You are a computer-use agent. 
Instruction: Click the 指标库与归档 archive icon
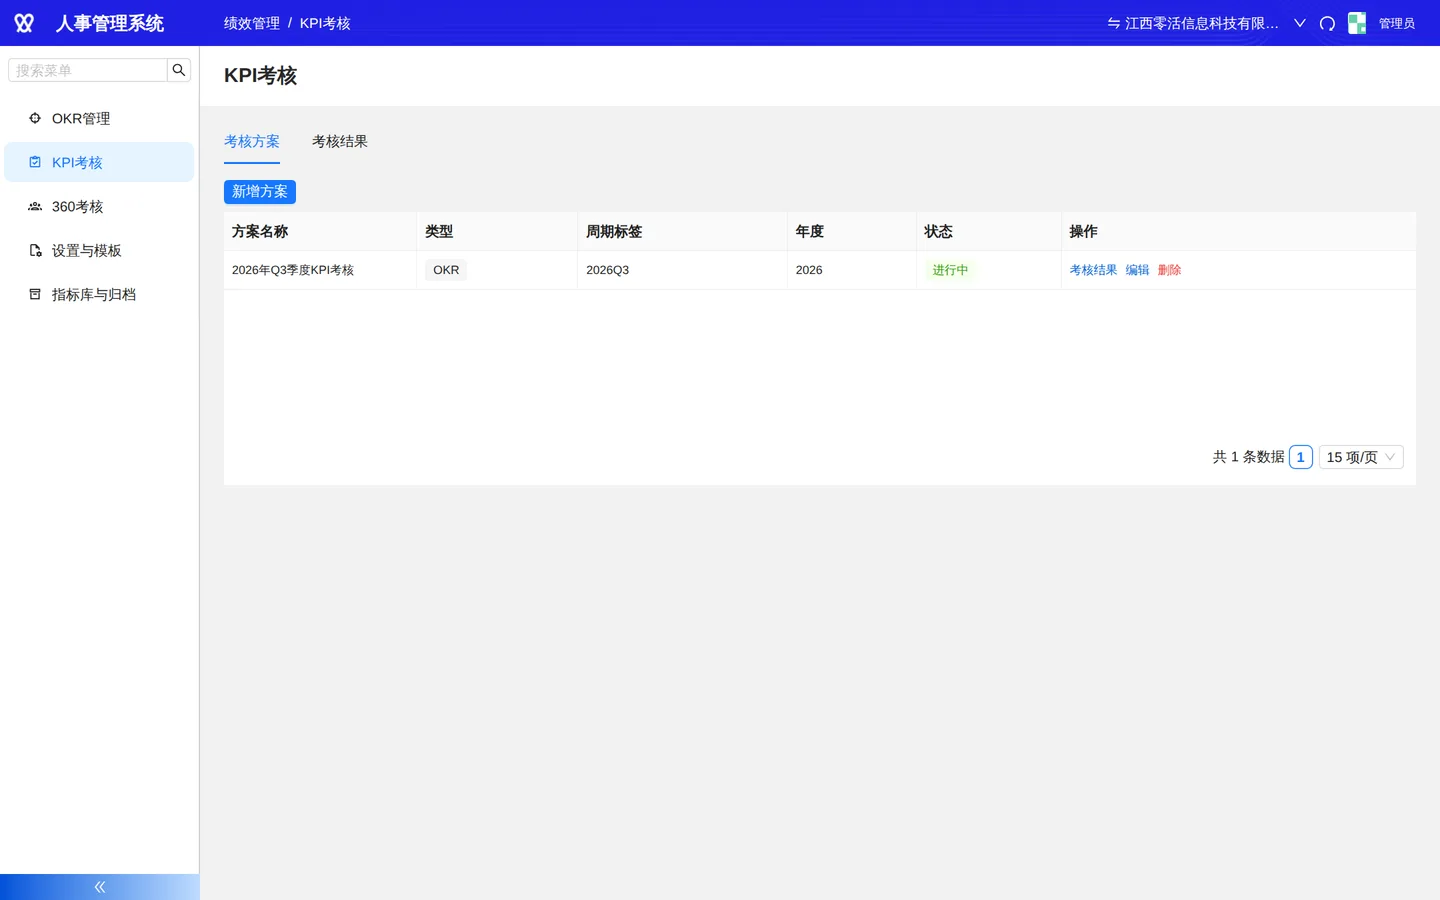(35, 294)
